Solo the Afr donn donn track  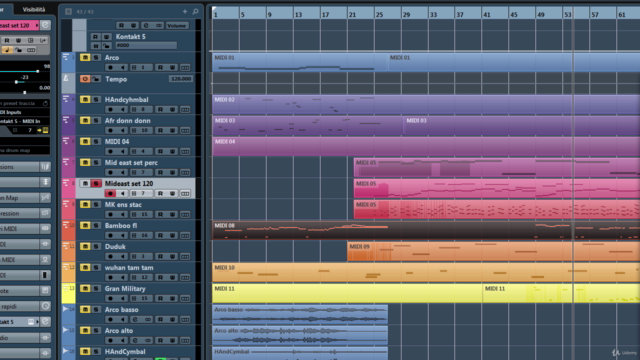coord(96,120)
